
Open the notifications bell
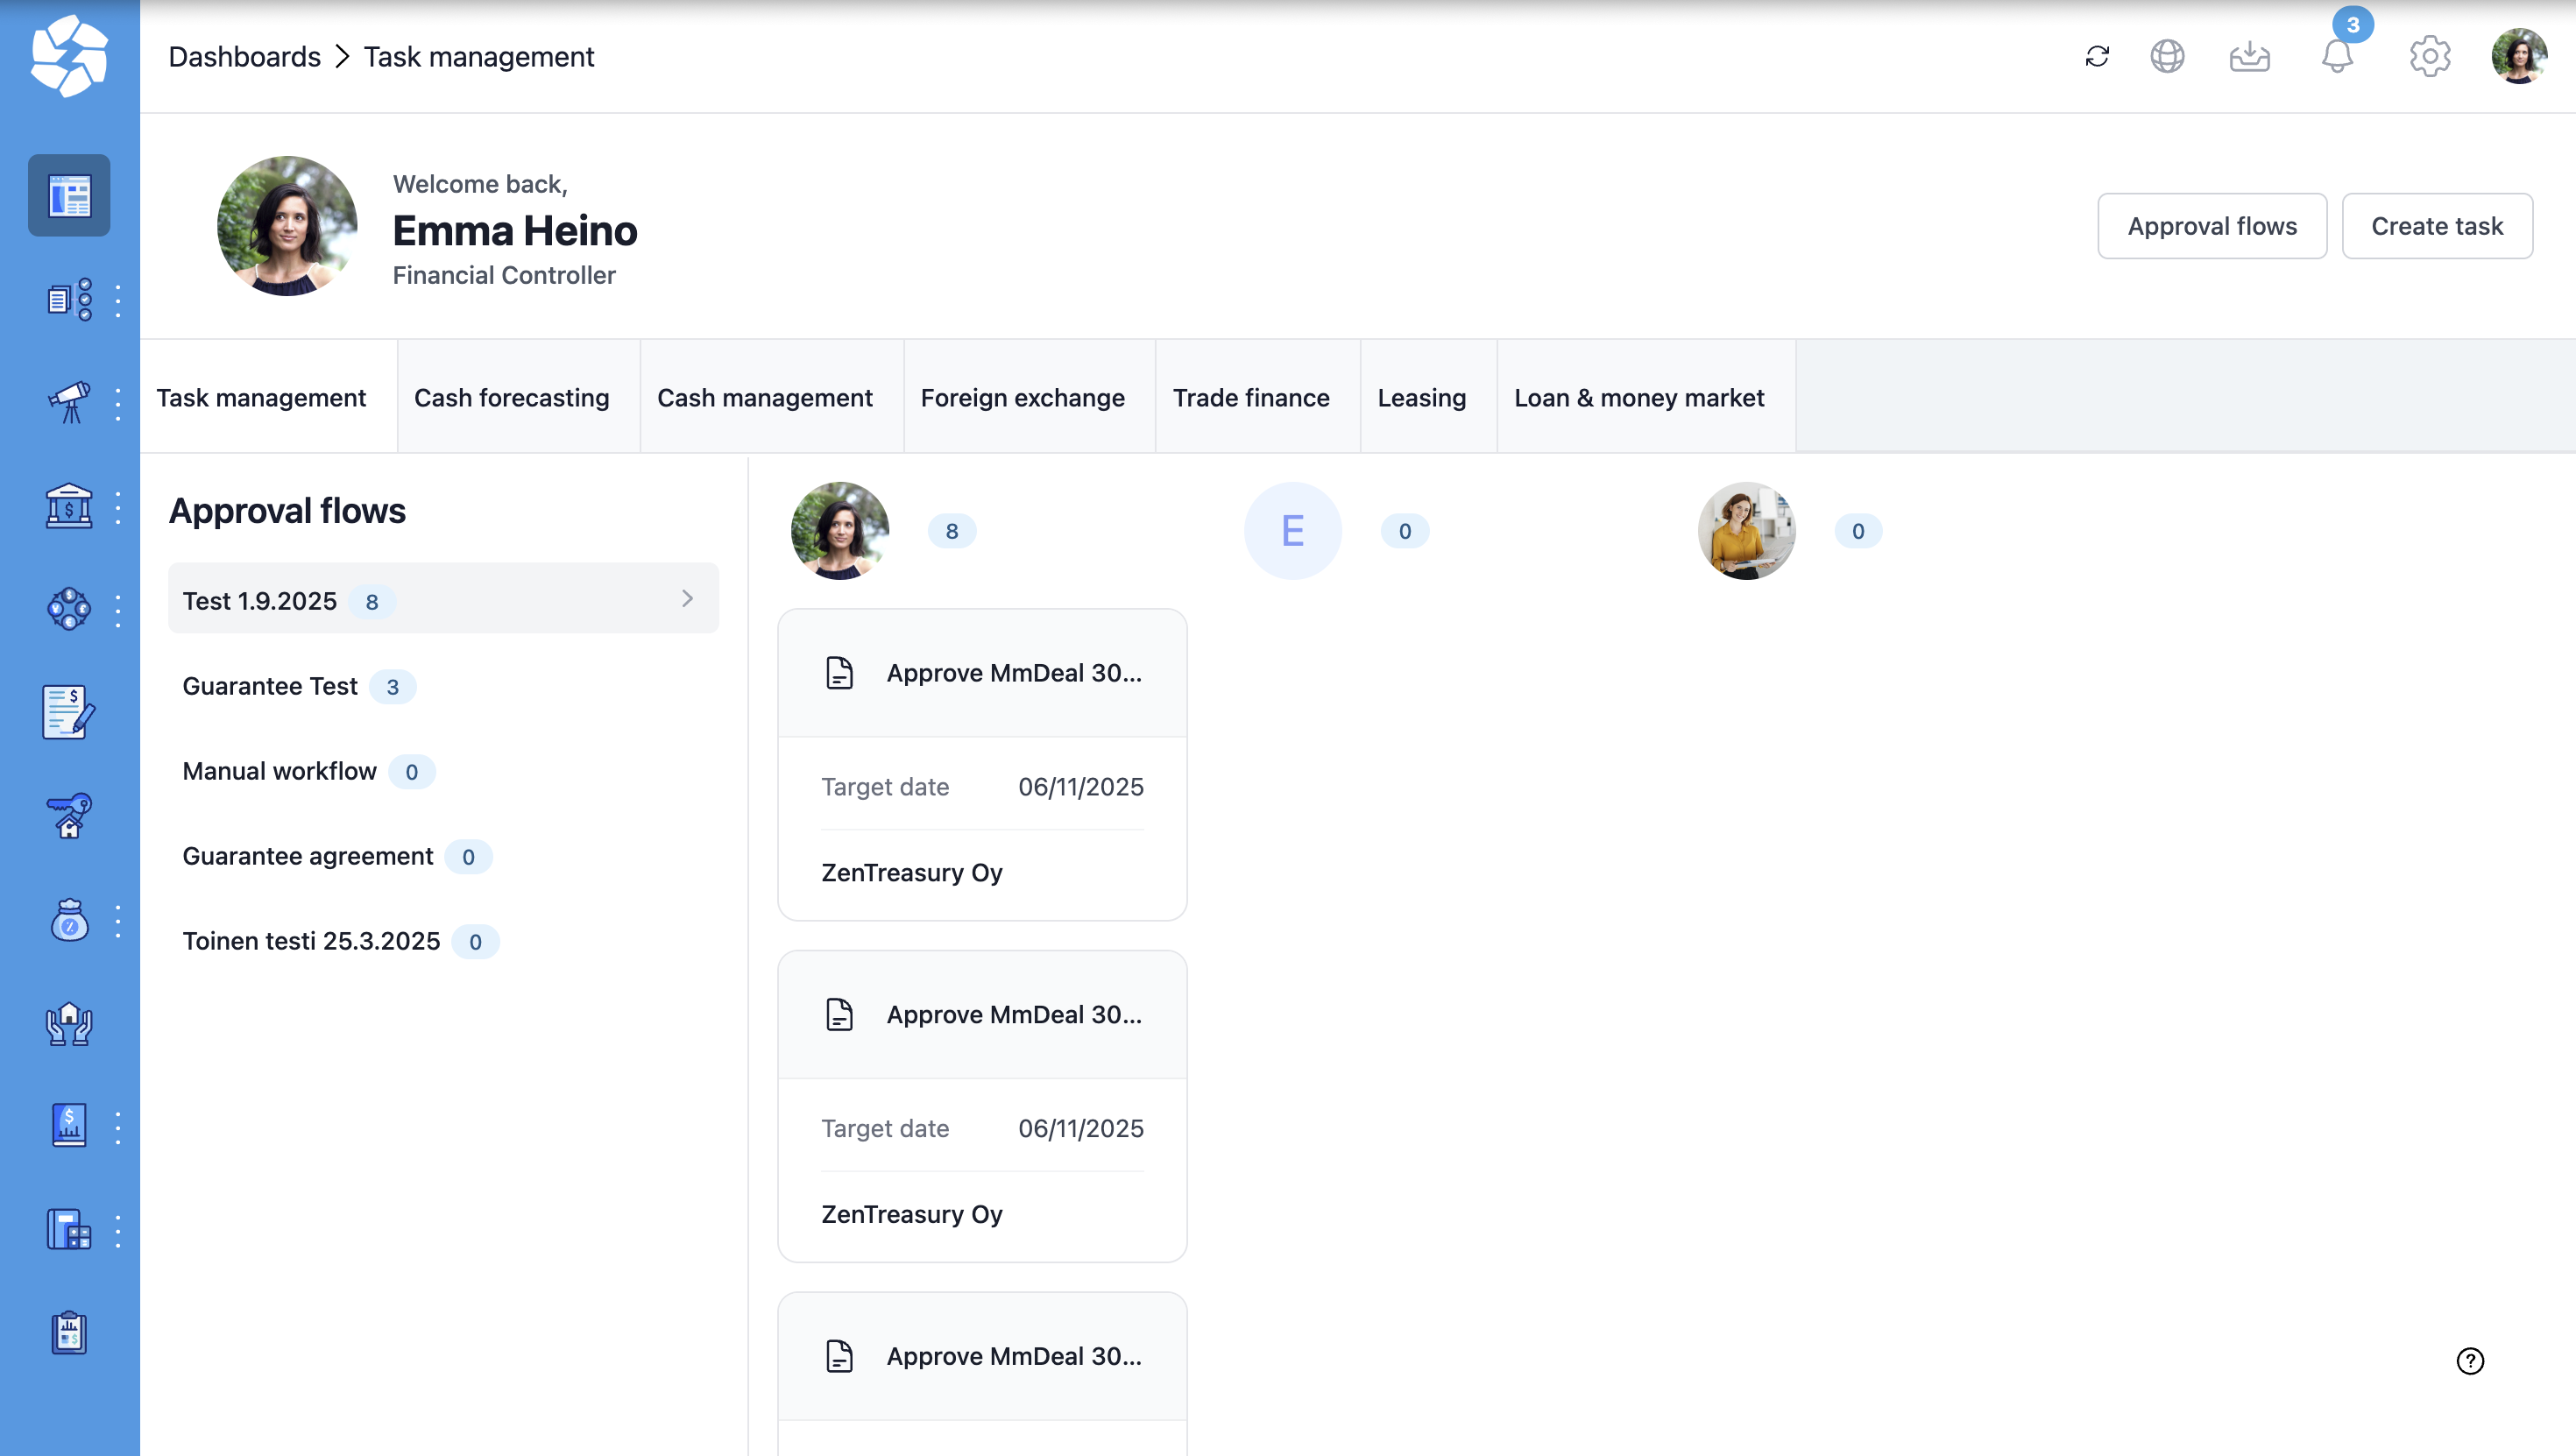2337,56
